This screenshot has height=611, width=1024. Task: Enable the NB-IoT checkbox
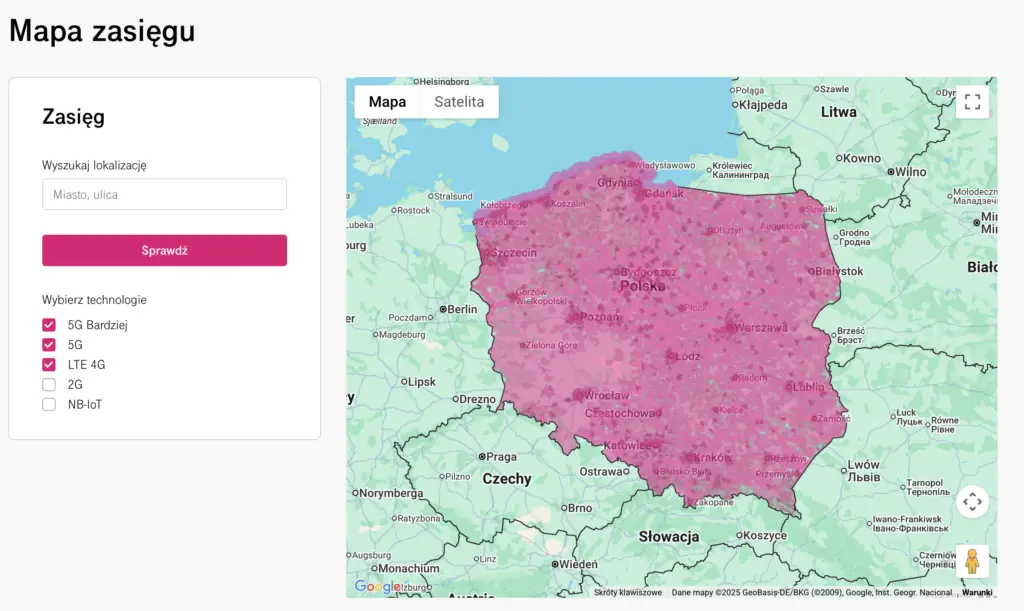[x=49, y=405]
